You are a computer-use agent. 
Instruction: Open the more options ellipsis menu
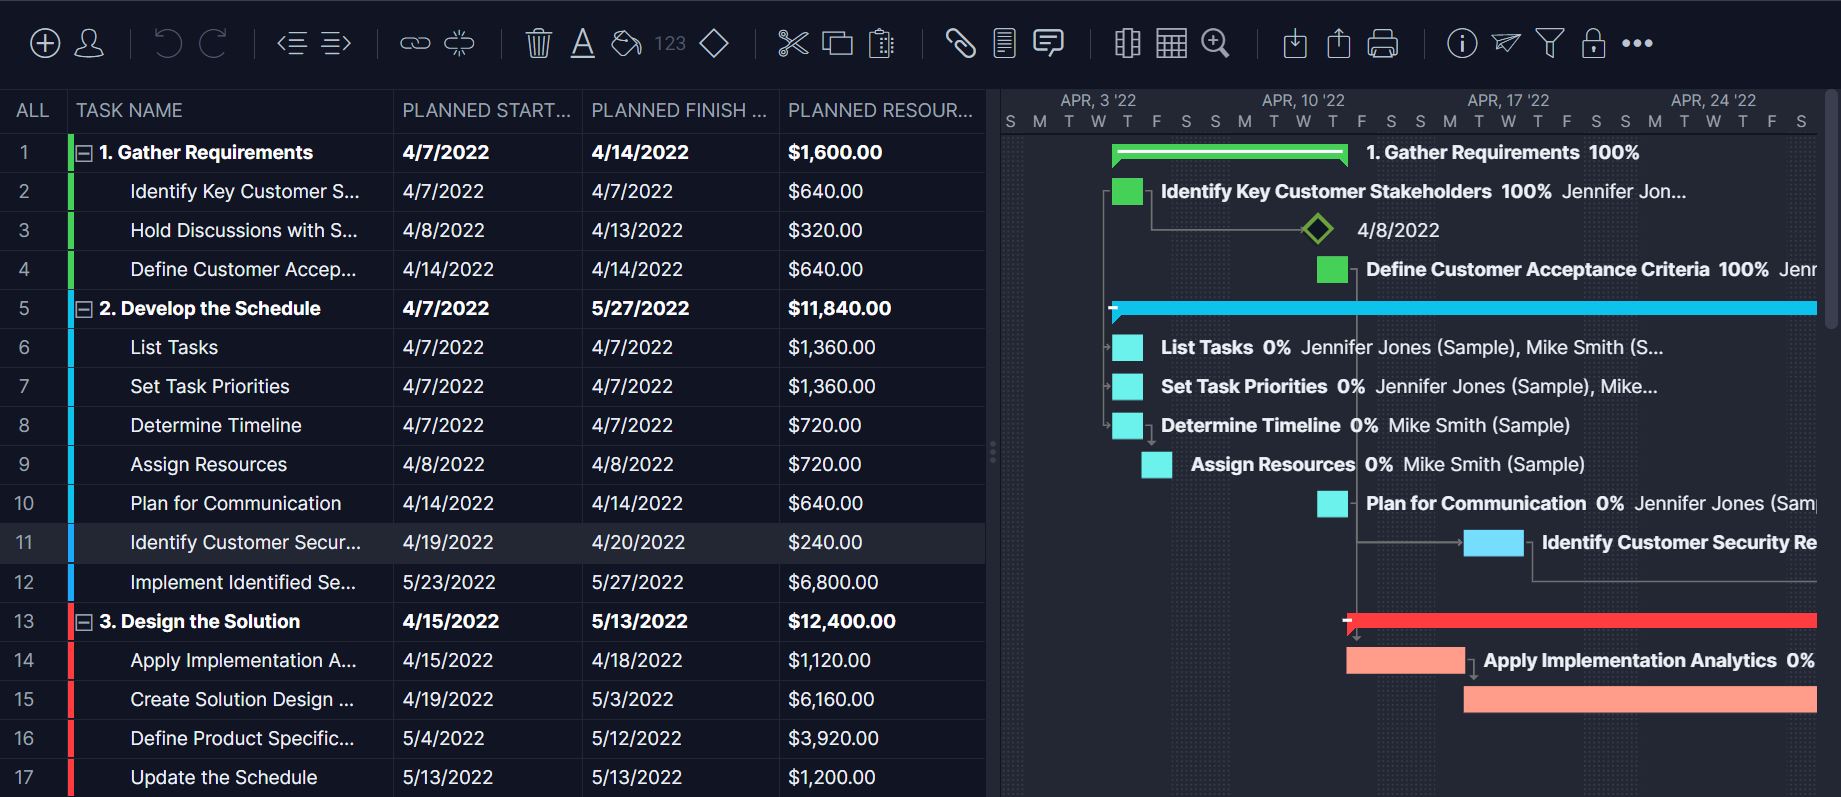1637,43
